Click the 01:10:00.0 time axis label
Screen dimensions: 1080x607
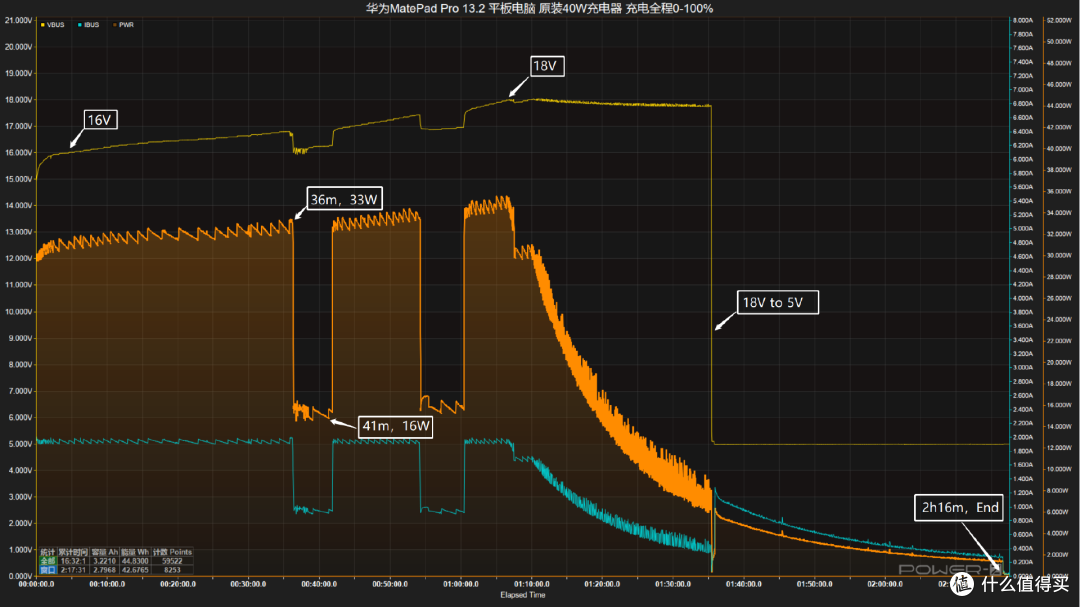532,584
